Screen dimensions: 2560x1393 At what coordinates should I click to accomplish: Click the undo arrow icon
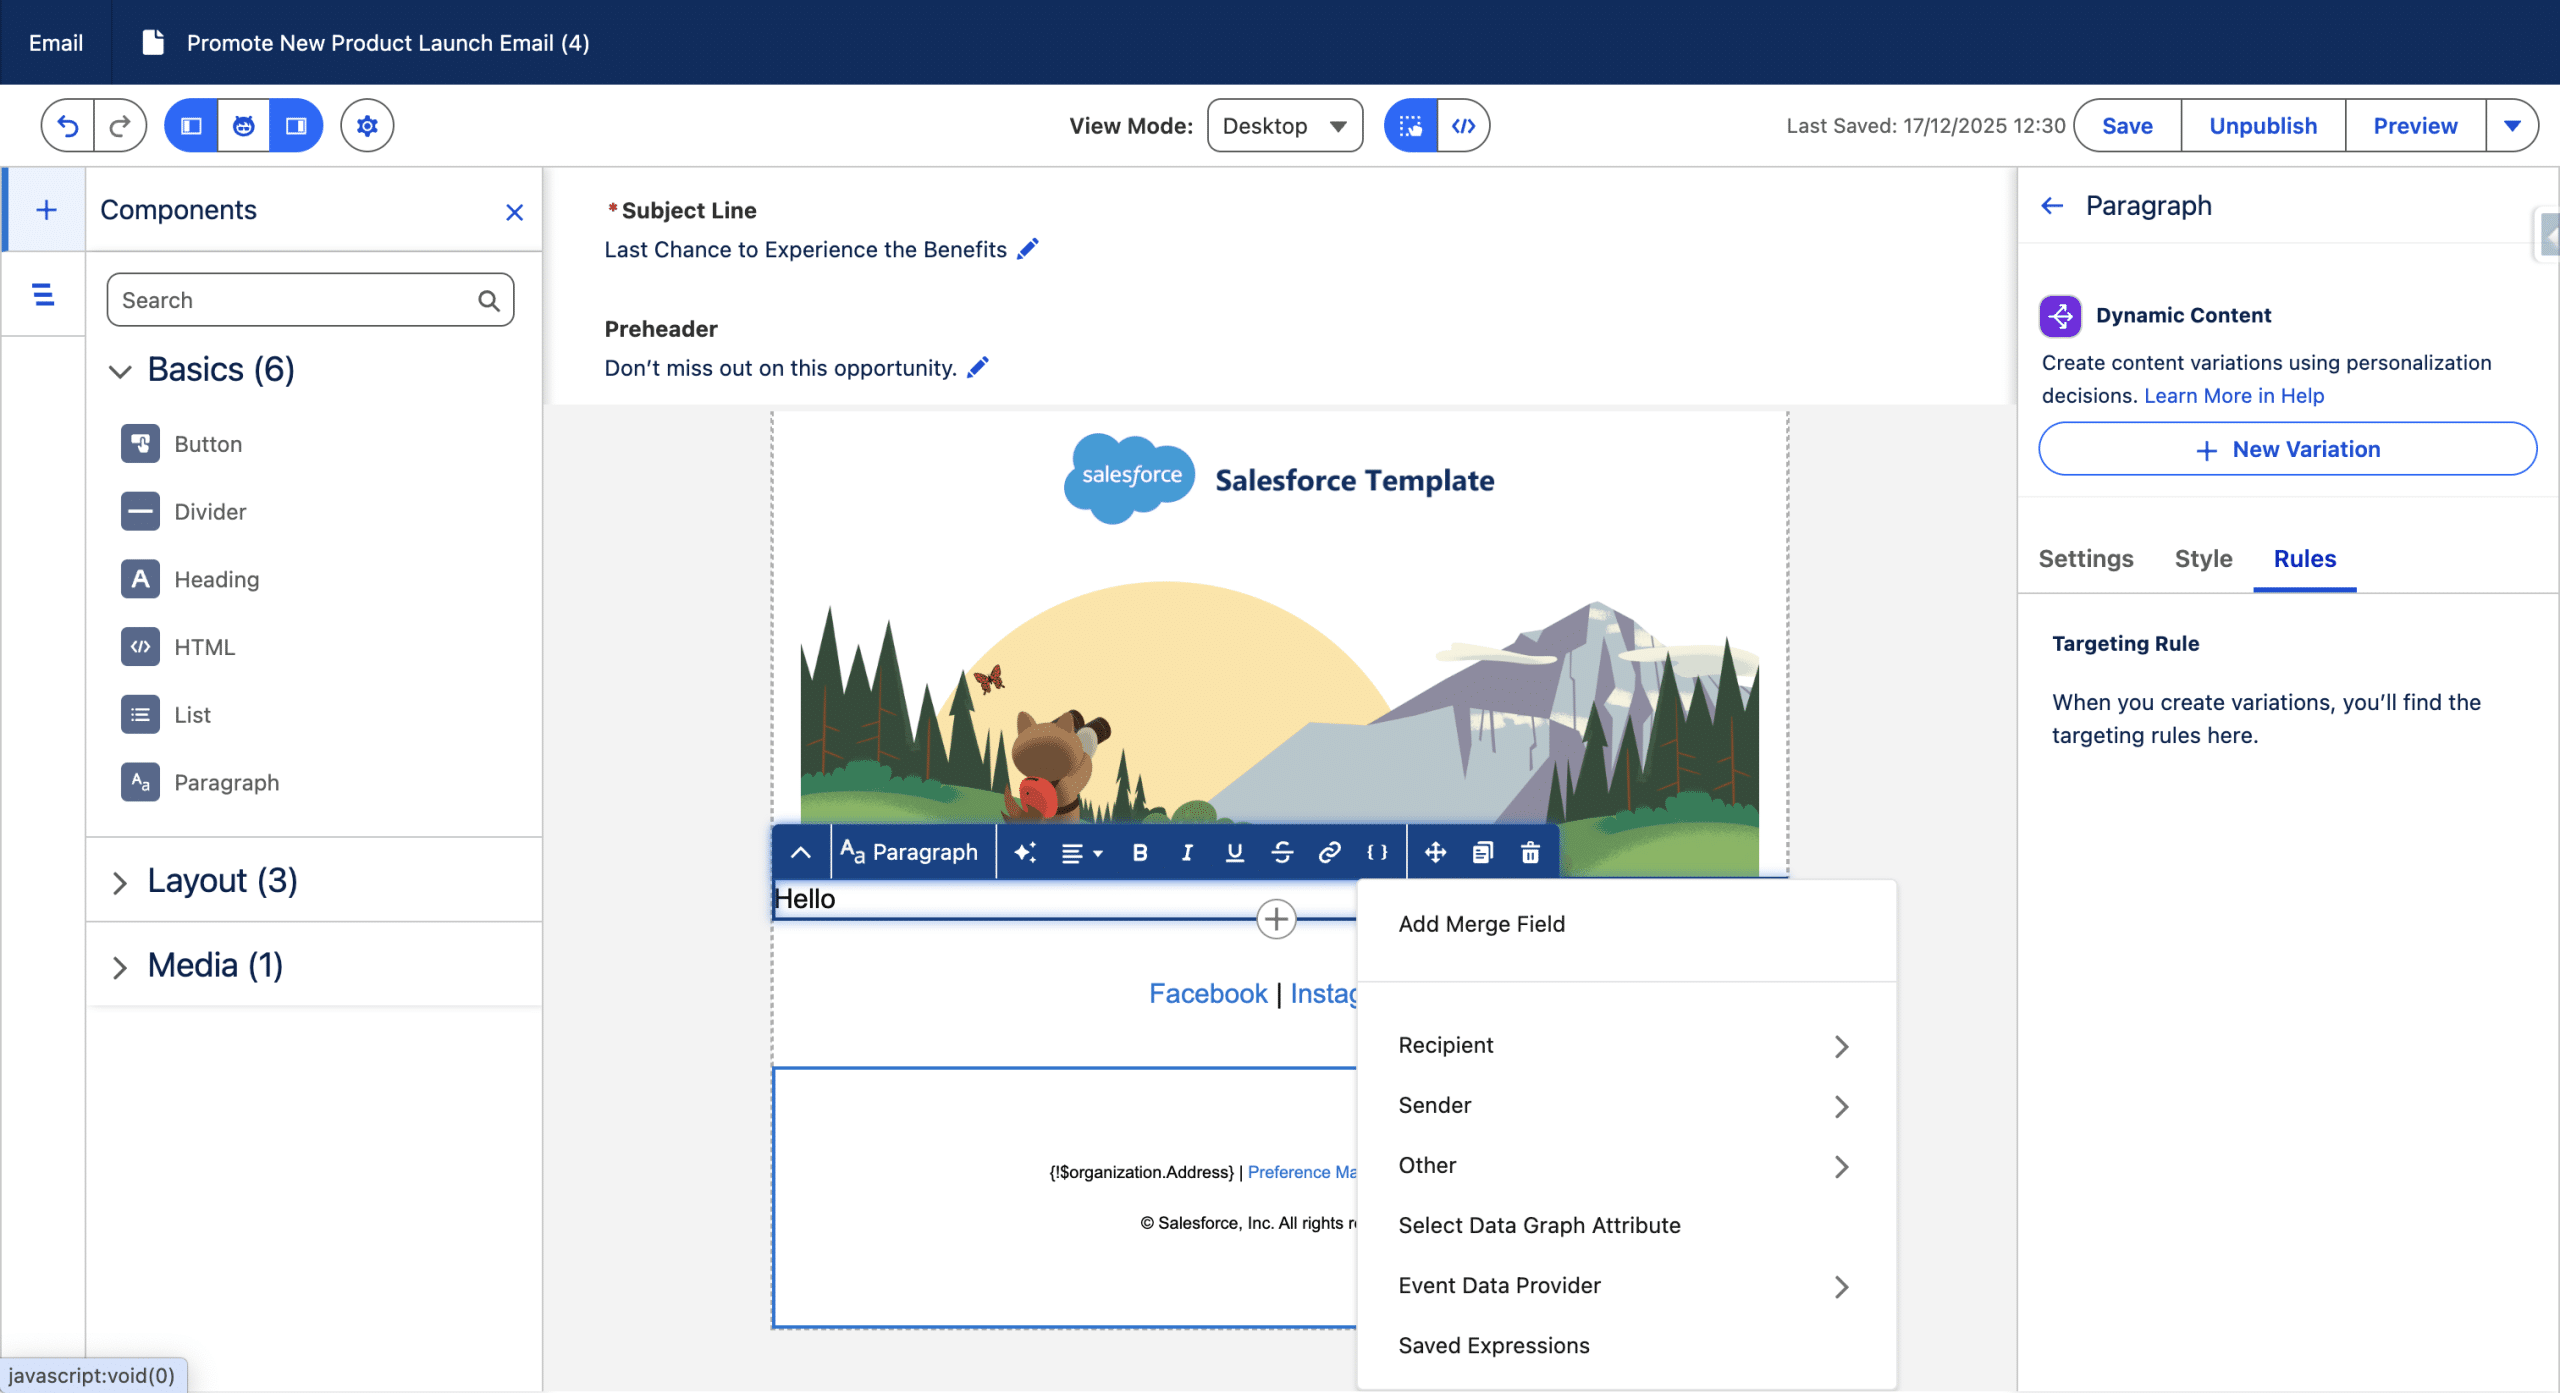pyautogui.click(x=68, y=126)
